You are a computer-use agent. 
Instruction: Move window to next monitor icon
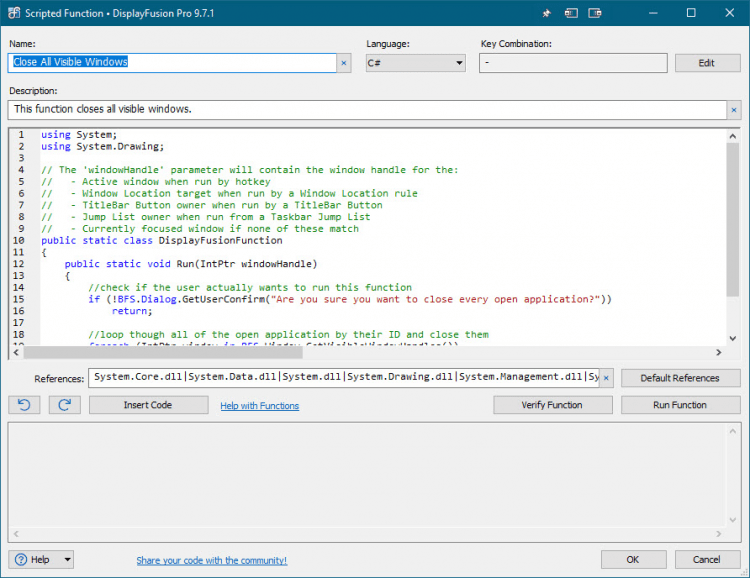[x=596, y=13]
